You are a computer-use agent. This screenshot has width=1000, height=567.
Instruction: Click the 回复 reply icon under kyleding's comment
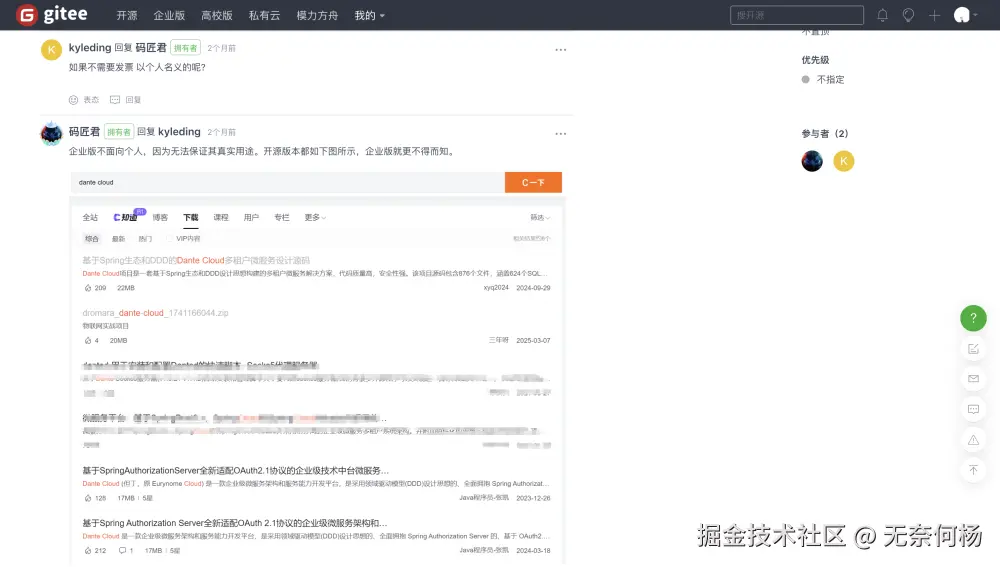(x=115, y=99)
